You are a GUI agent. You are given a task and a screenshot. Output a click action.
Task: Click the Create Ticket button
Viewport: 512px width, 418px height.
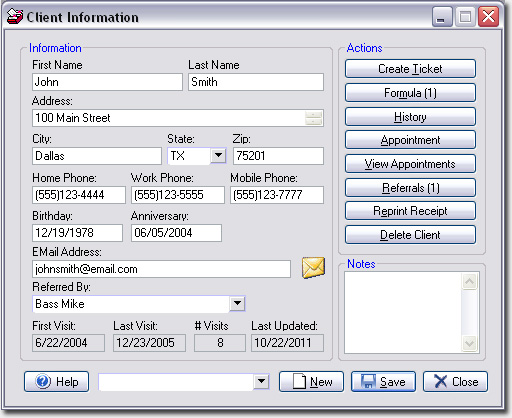click(410, 69)
